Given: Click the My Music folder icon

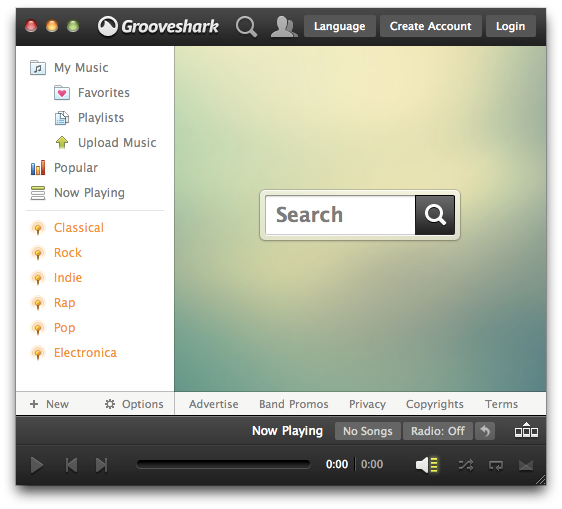Looking at the screenshot, I should (x=38, y=67).
